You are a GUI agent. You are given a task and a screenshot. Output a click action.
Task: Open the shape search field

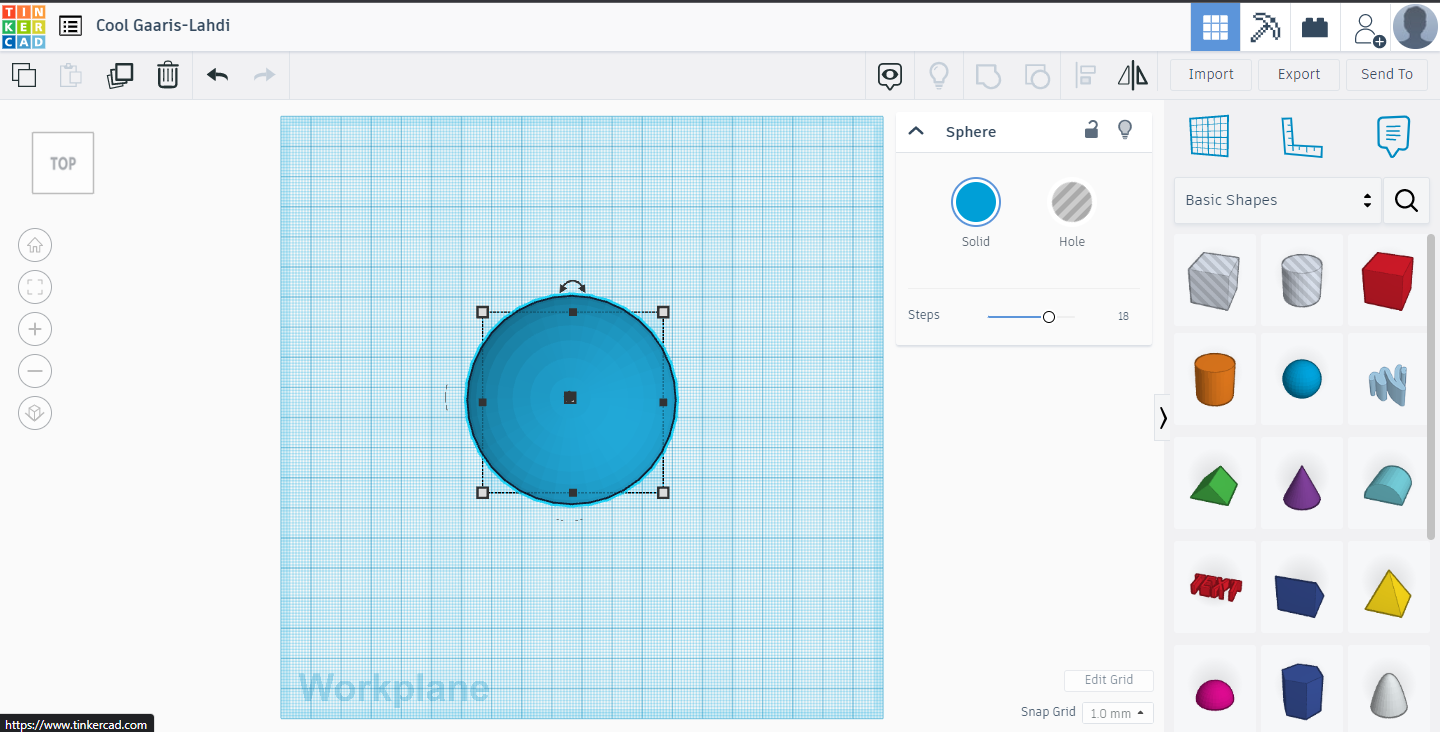point(1406,200)
